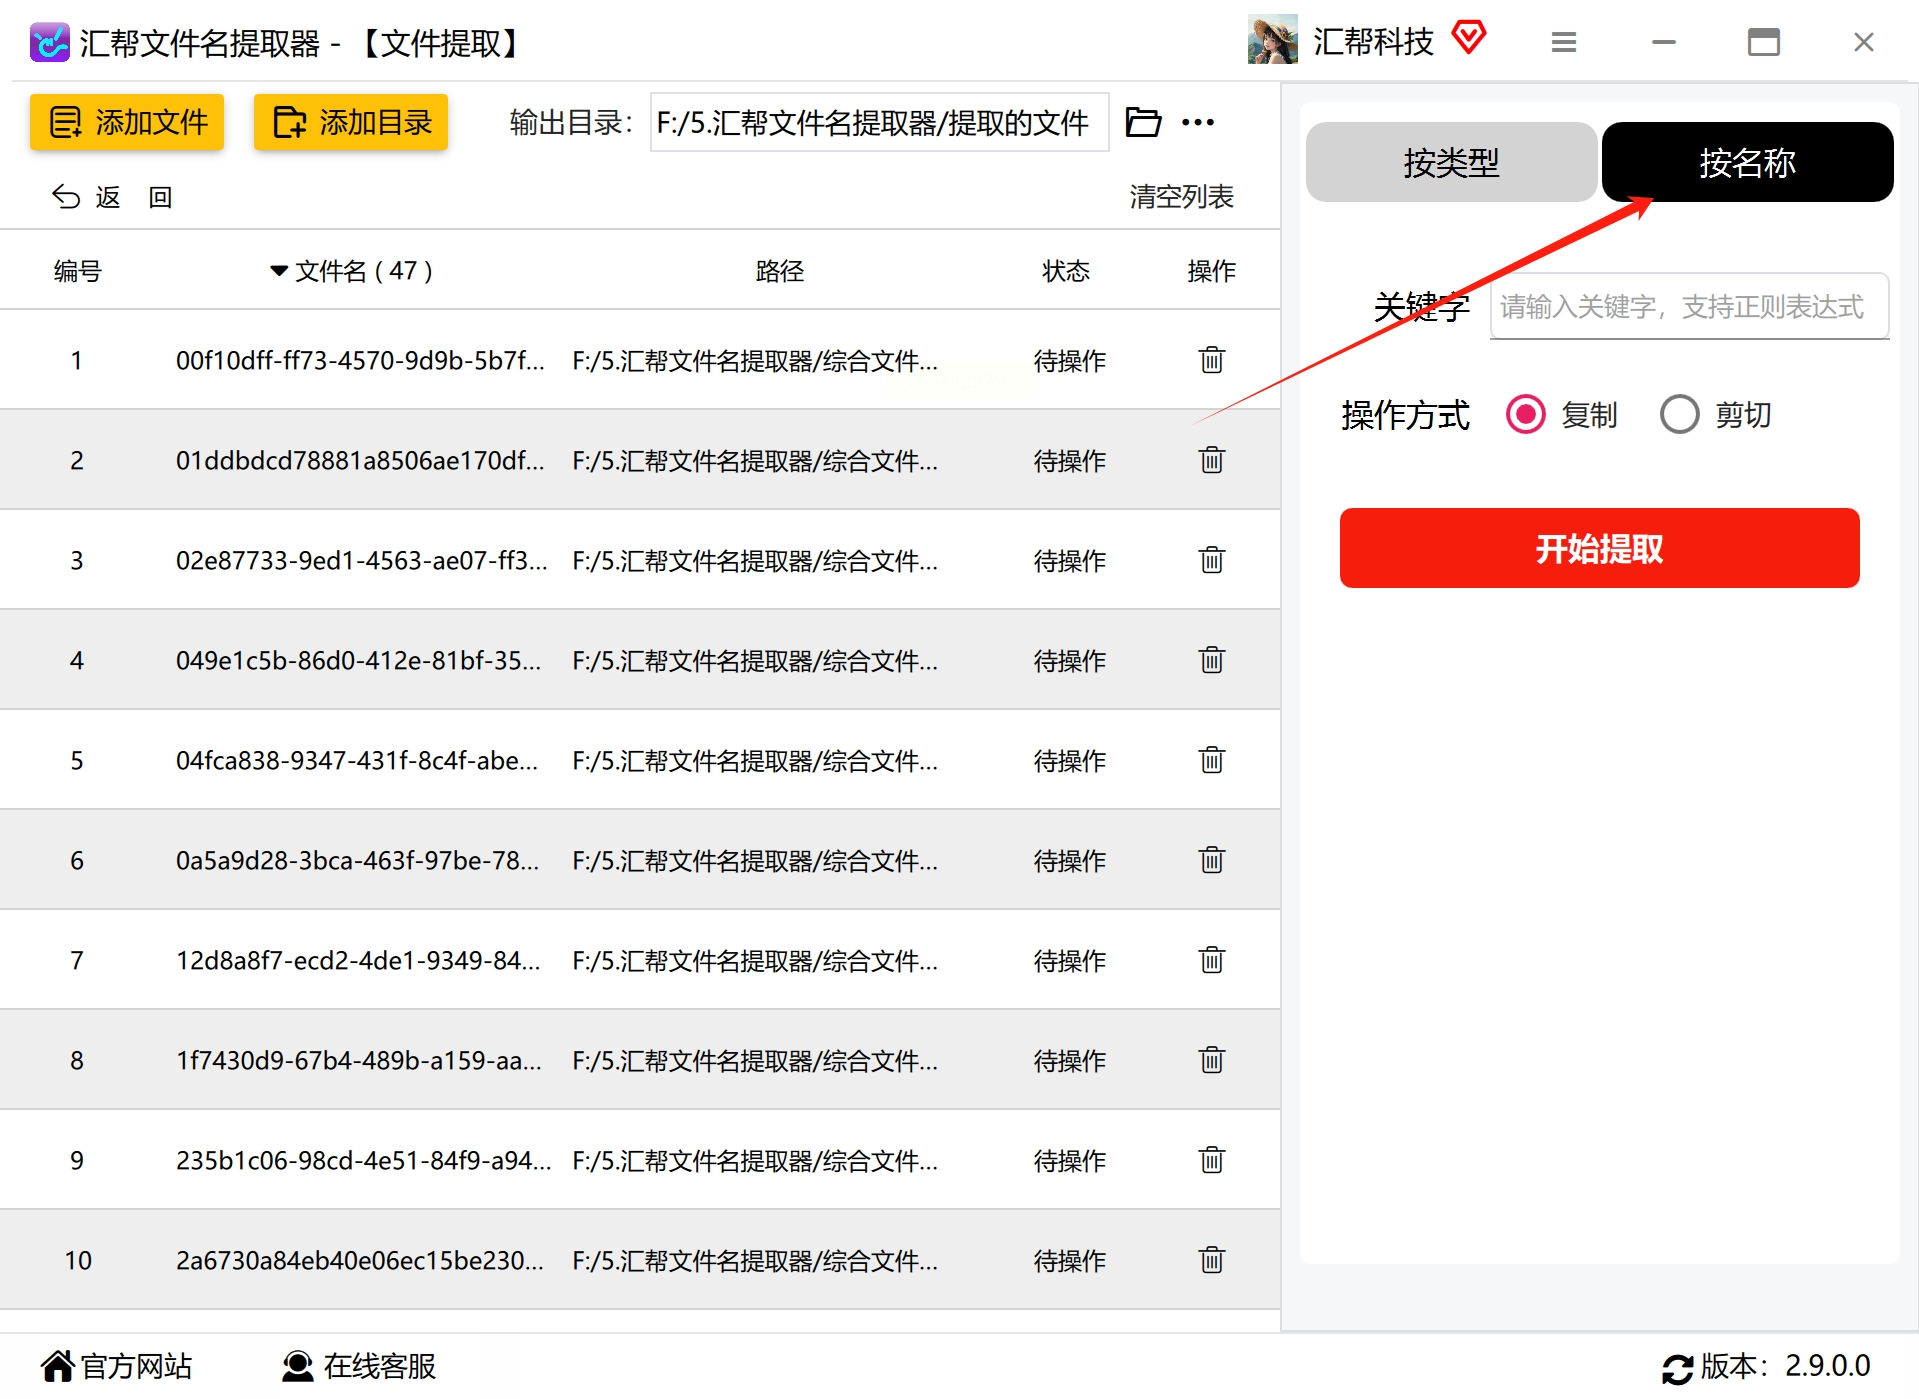Check for updates via refresh icon
The image size is (1919, 1399).
pyautogui.click(x=1677, y=1368)
